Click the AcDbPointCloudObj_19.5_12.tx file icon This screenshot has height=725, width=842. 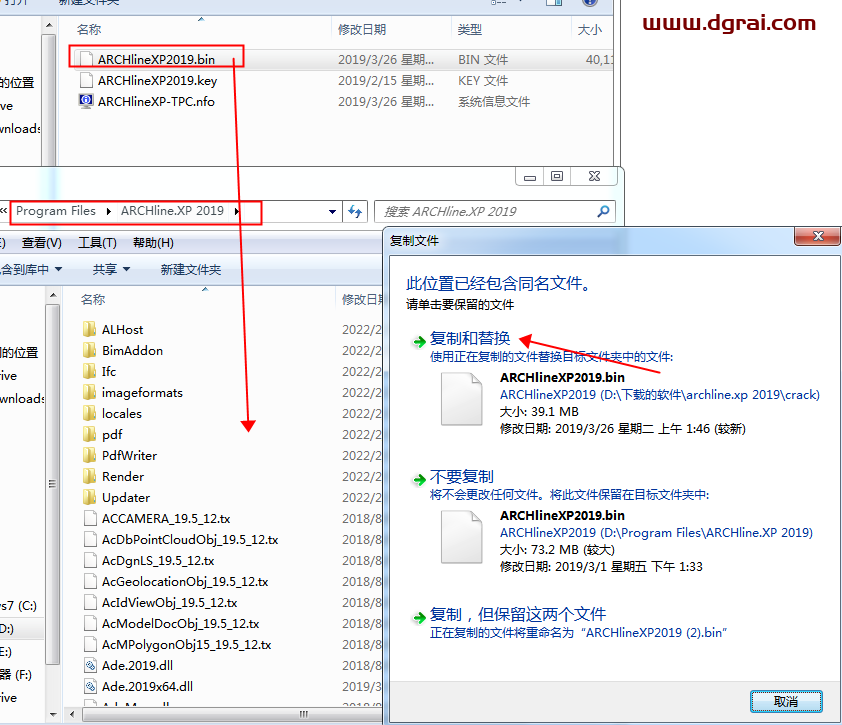pyautogui.click(x=90, y=539)
